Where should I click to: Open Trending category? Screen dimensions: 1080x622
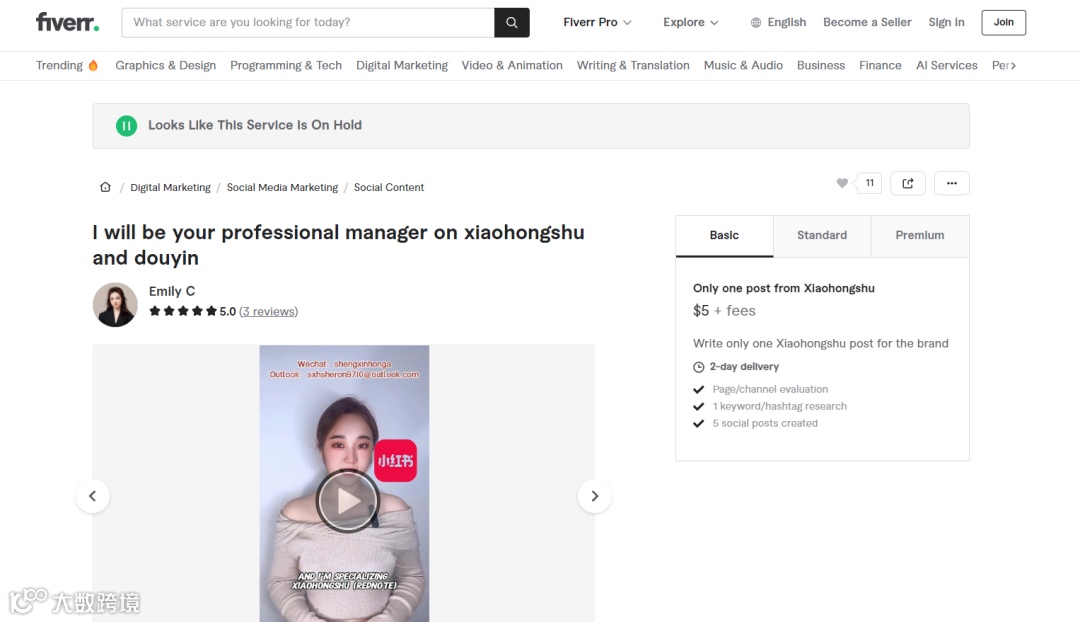pyautogui.click(x=67, y=65)
